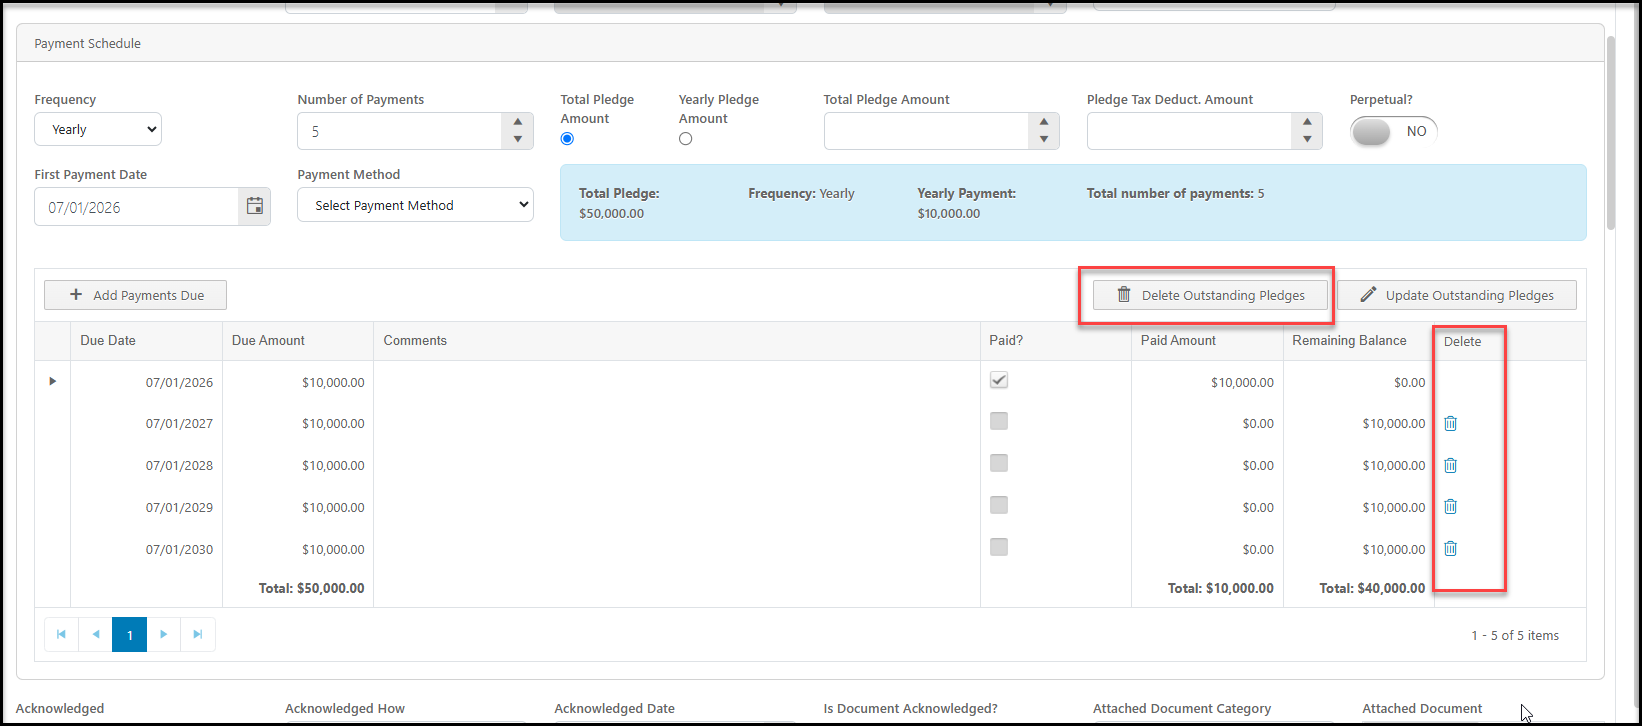Image resolution: width=1642 pixels, height=726 pixels.
Task: Click Total: $40,000.00 remaining balance footer
Action: 1372,588
